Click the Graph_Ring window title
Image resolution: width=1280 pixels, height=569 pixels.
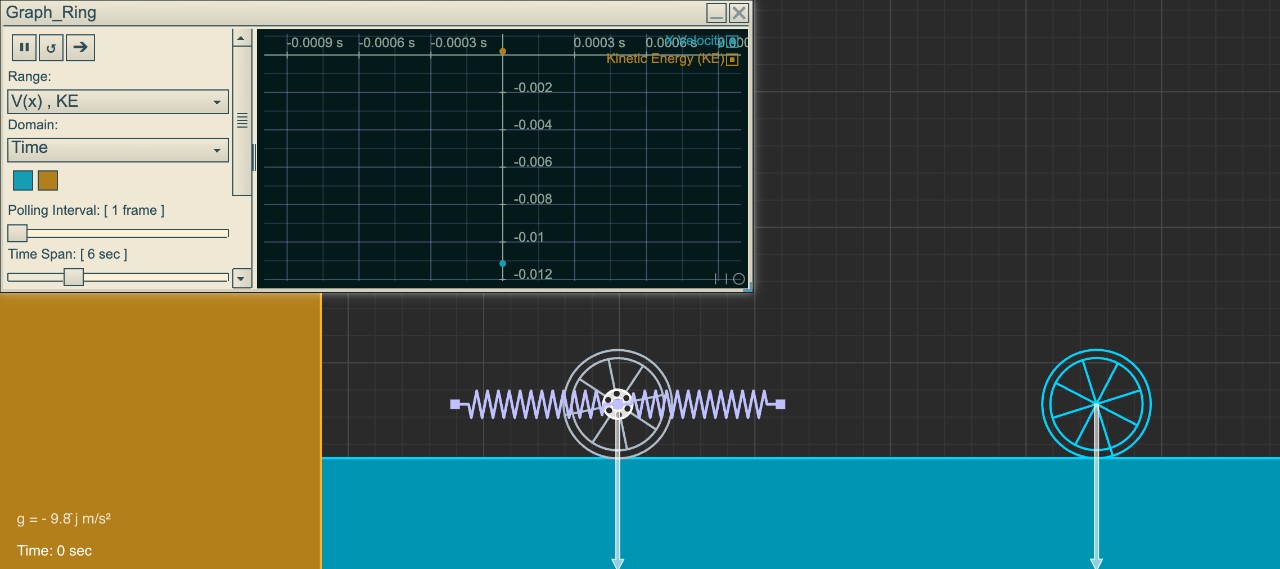pyautogui.click(x=51, y=13)
